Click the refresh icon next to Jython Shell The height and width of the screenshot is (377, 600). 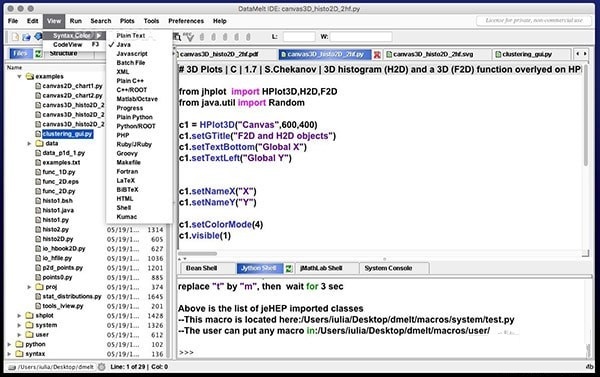pyautogui.click(x=289, y=269)
